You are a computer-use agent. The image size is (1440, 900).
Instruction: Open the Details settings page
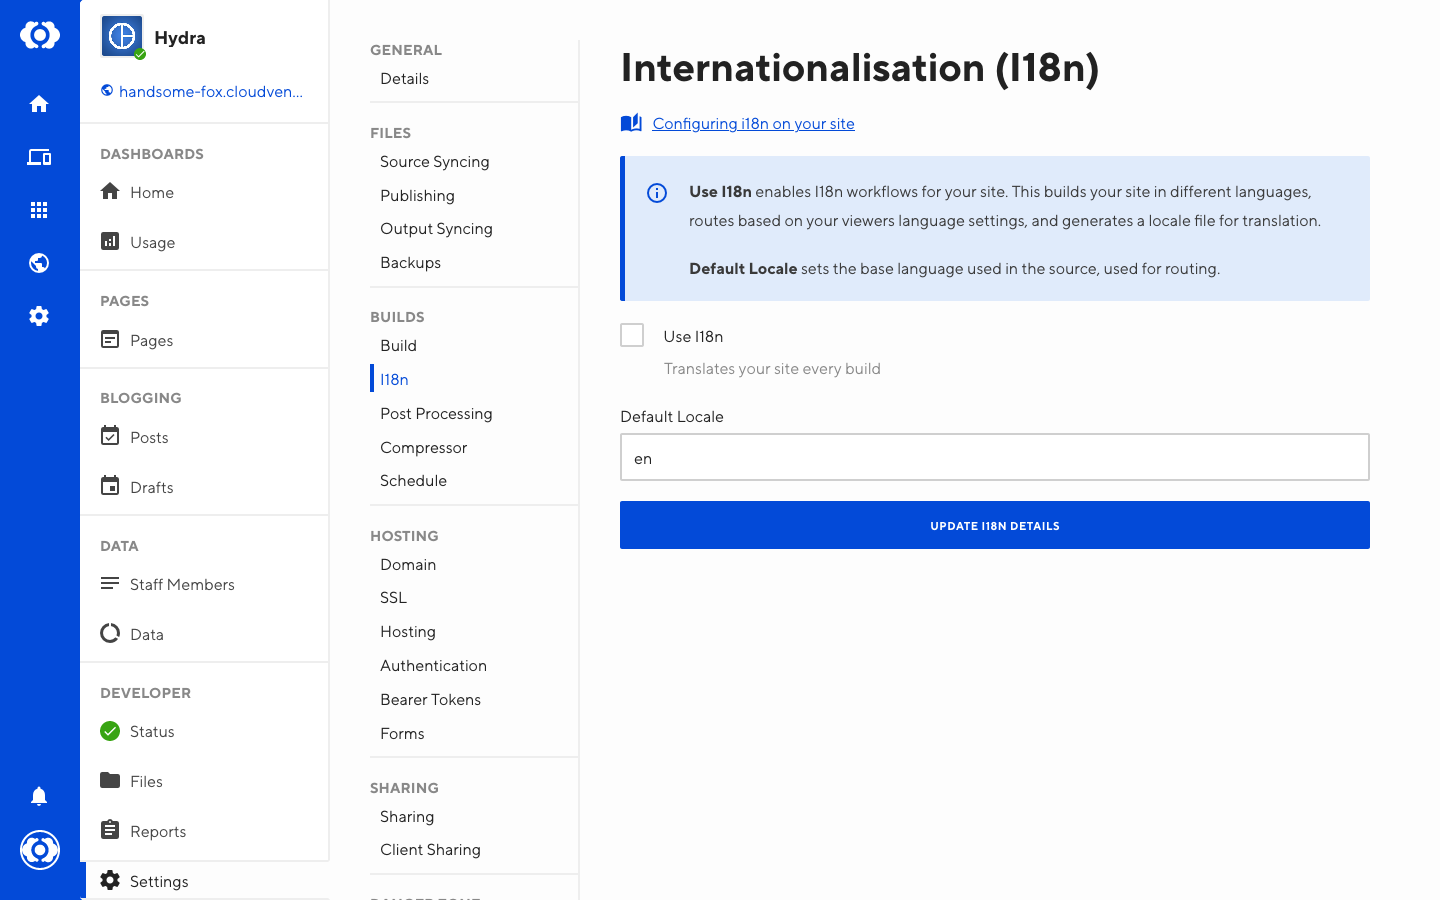pyautogui.click(x=404, y=79)
